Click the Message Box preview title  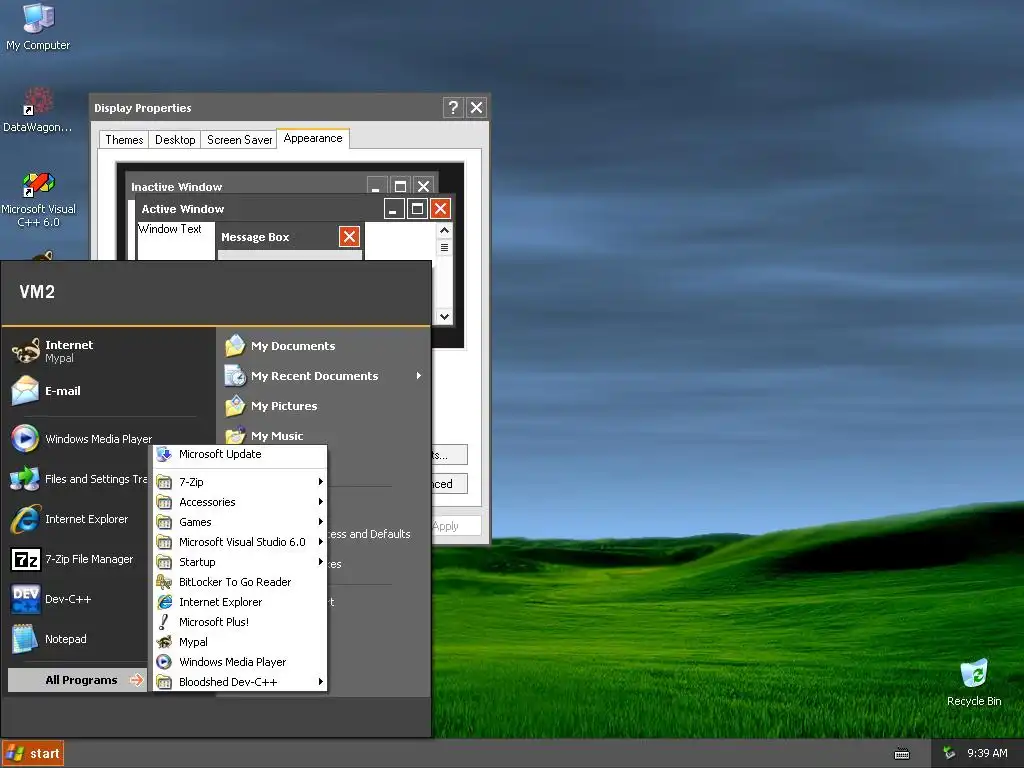pyautogui.click(x=255, y=237)
